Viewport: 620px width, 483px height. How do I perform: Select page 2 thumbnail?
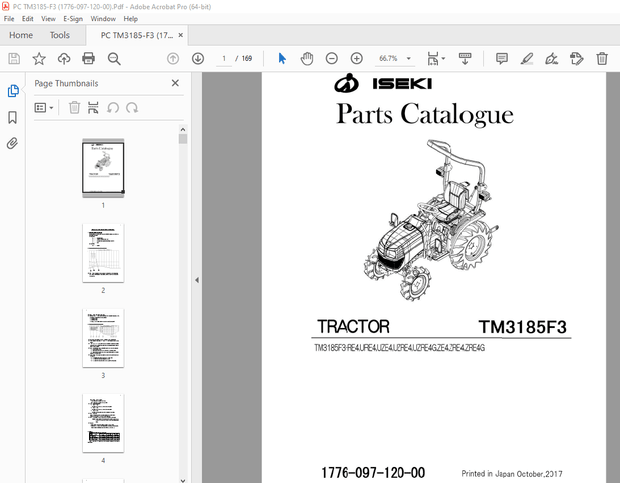tap(103, 253)
